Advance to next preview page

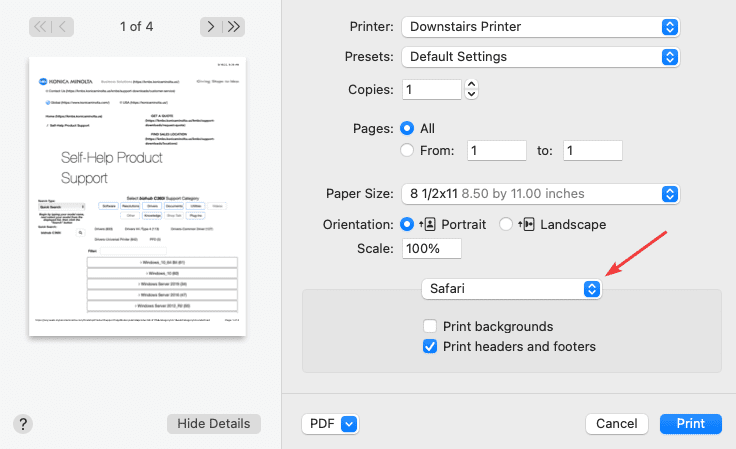pyautogui.click(x=212, y=26)
